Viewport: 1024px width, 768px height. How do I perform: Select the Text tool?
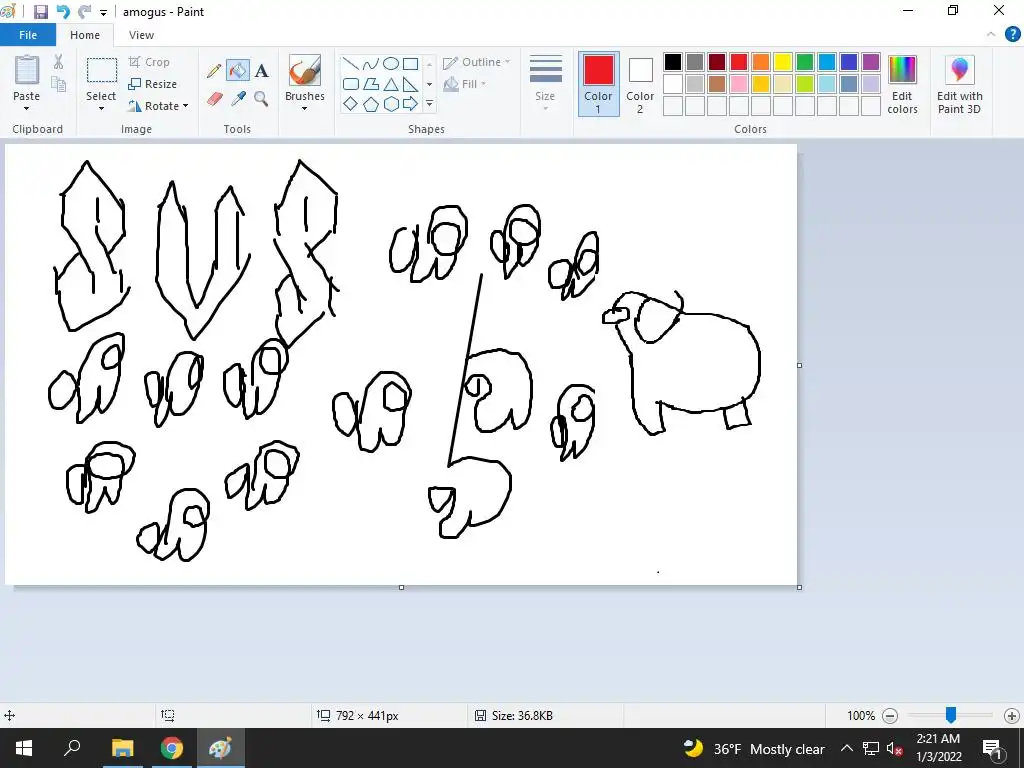[261, 71]
